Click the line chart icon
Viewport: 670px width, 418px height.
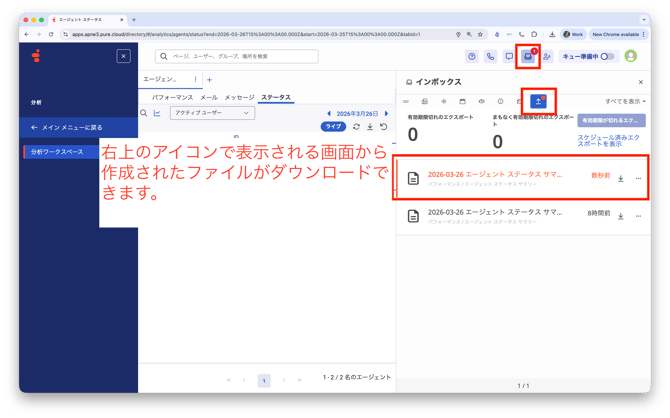point(157,113)
